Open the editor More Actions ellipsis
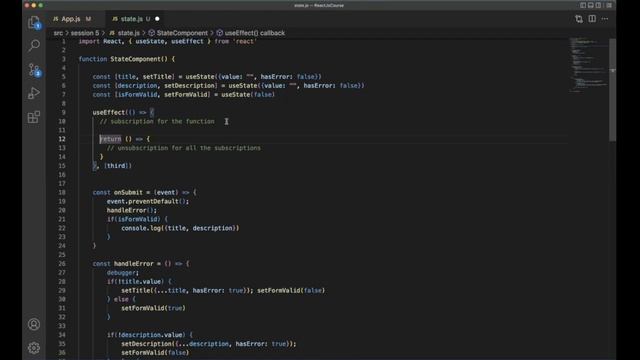This screenshot has width=640, height=360. coord(605,19)
